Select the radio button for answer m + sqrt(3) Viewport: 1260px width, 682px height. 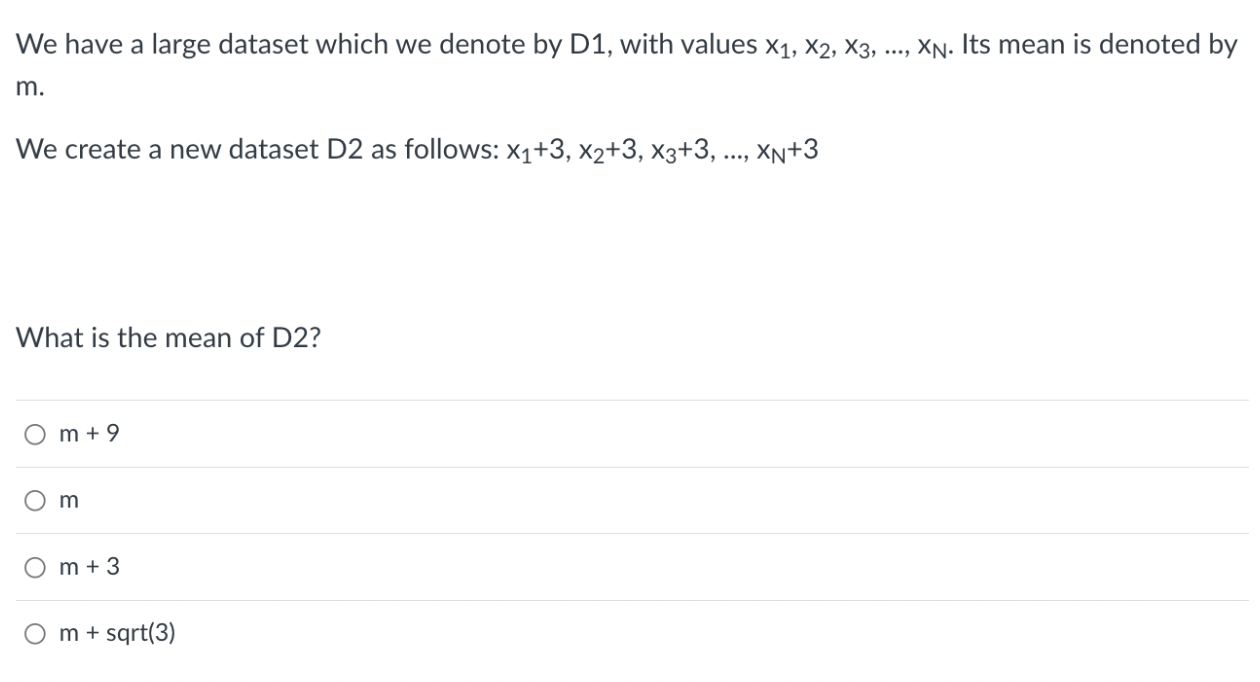pyautogui.click(x=35, y=633)
